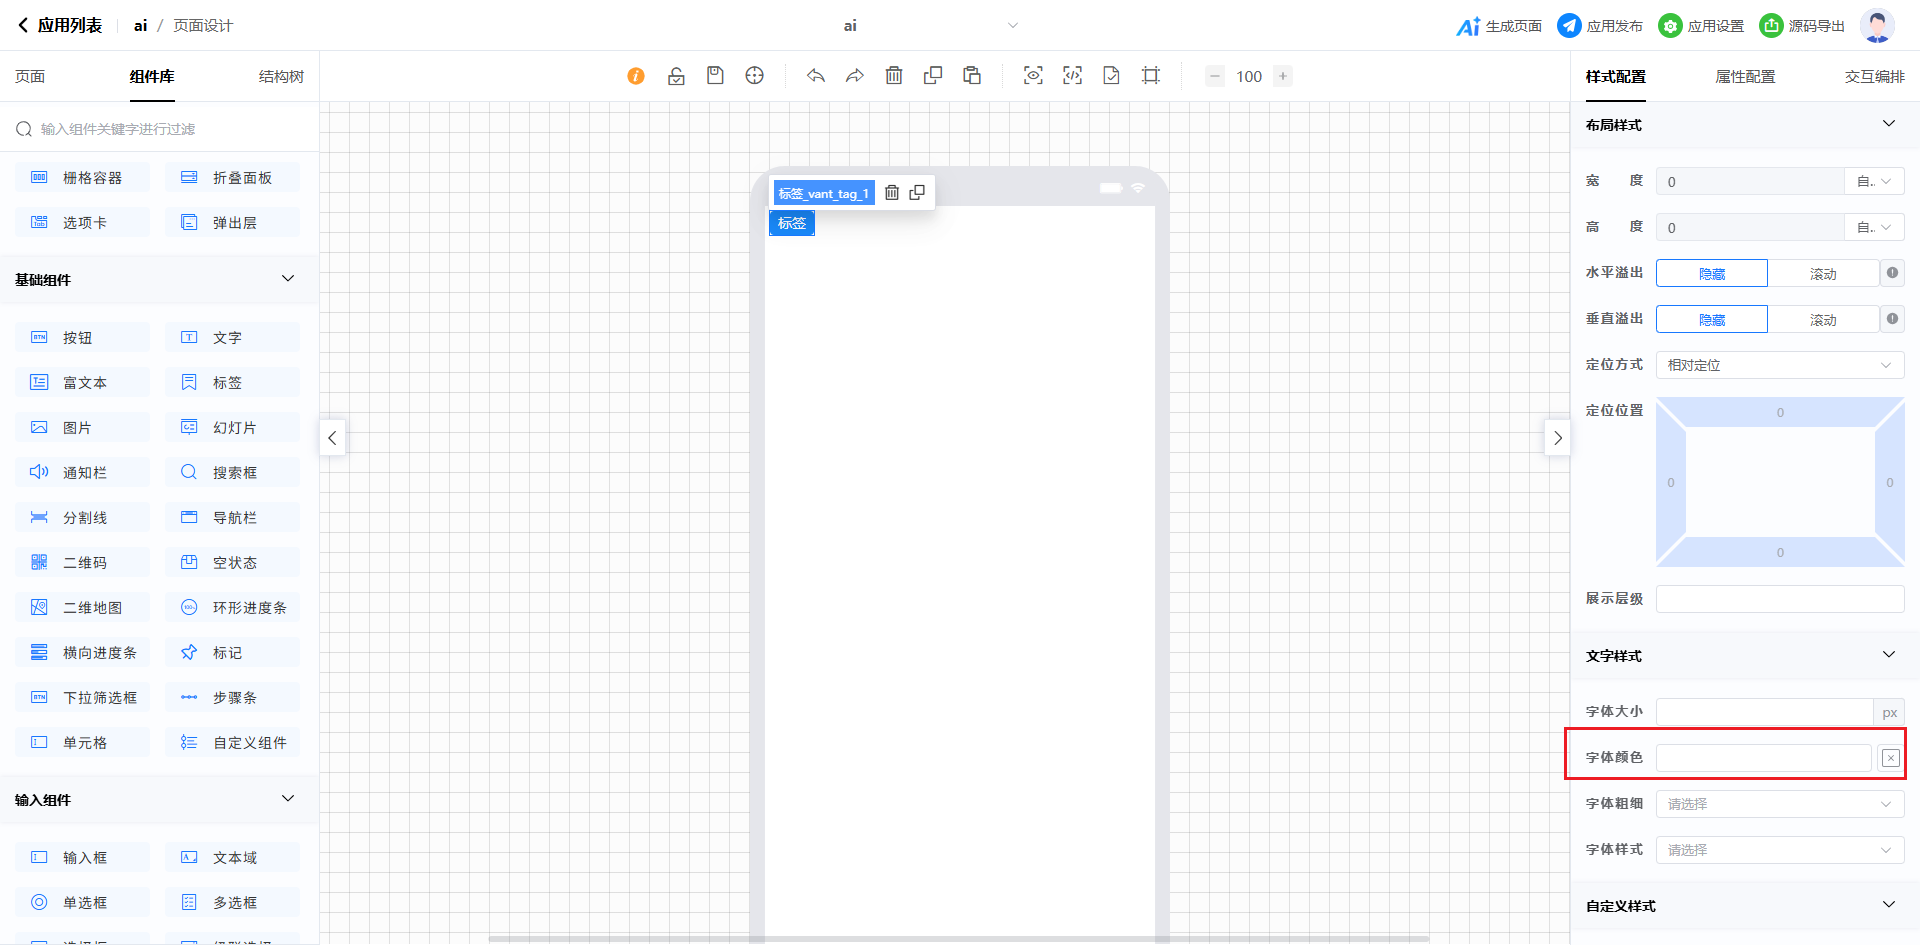Open the 字体粗细 dropdown

tap(1779, 804)
